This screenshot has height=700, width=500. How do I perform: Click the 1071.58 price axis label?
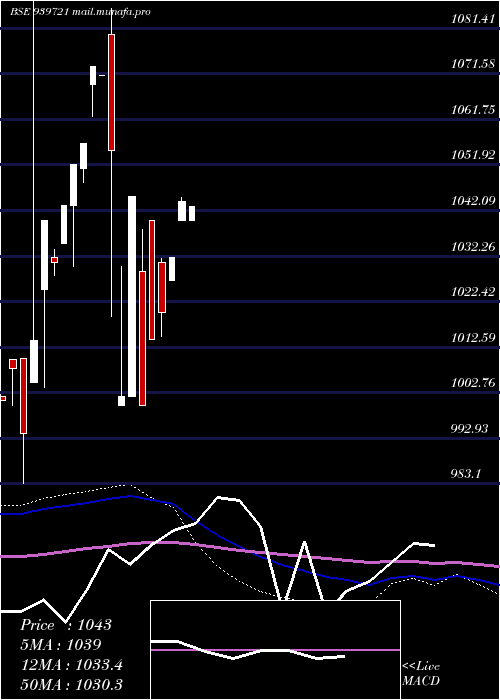coord(473,64)
